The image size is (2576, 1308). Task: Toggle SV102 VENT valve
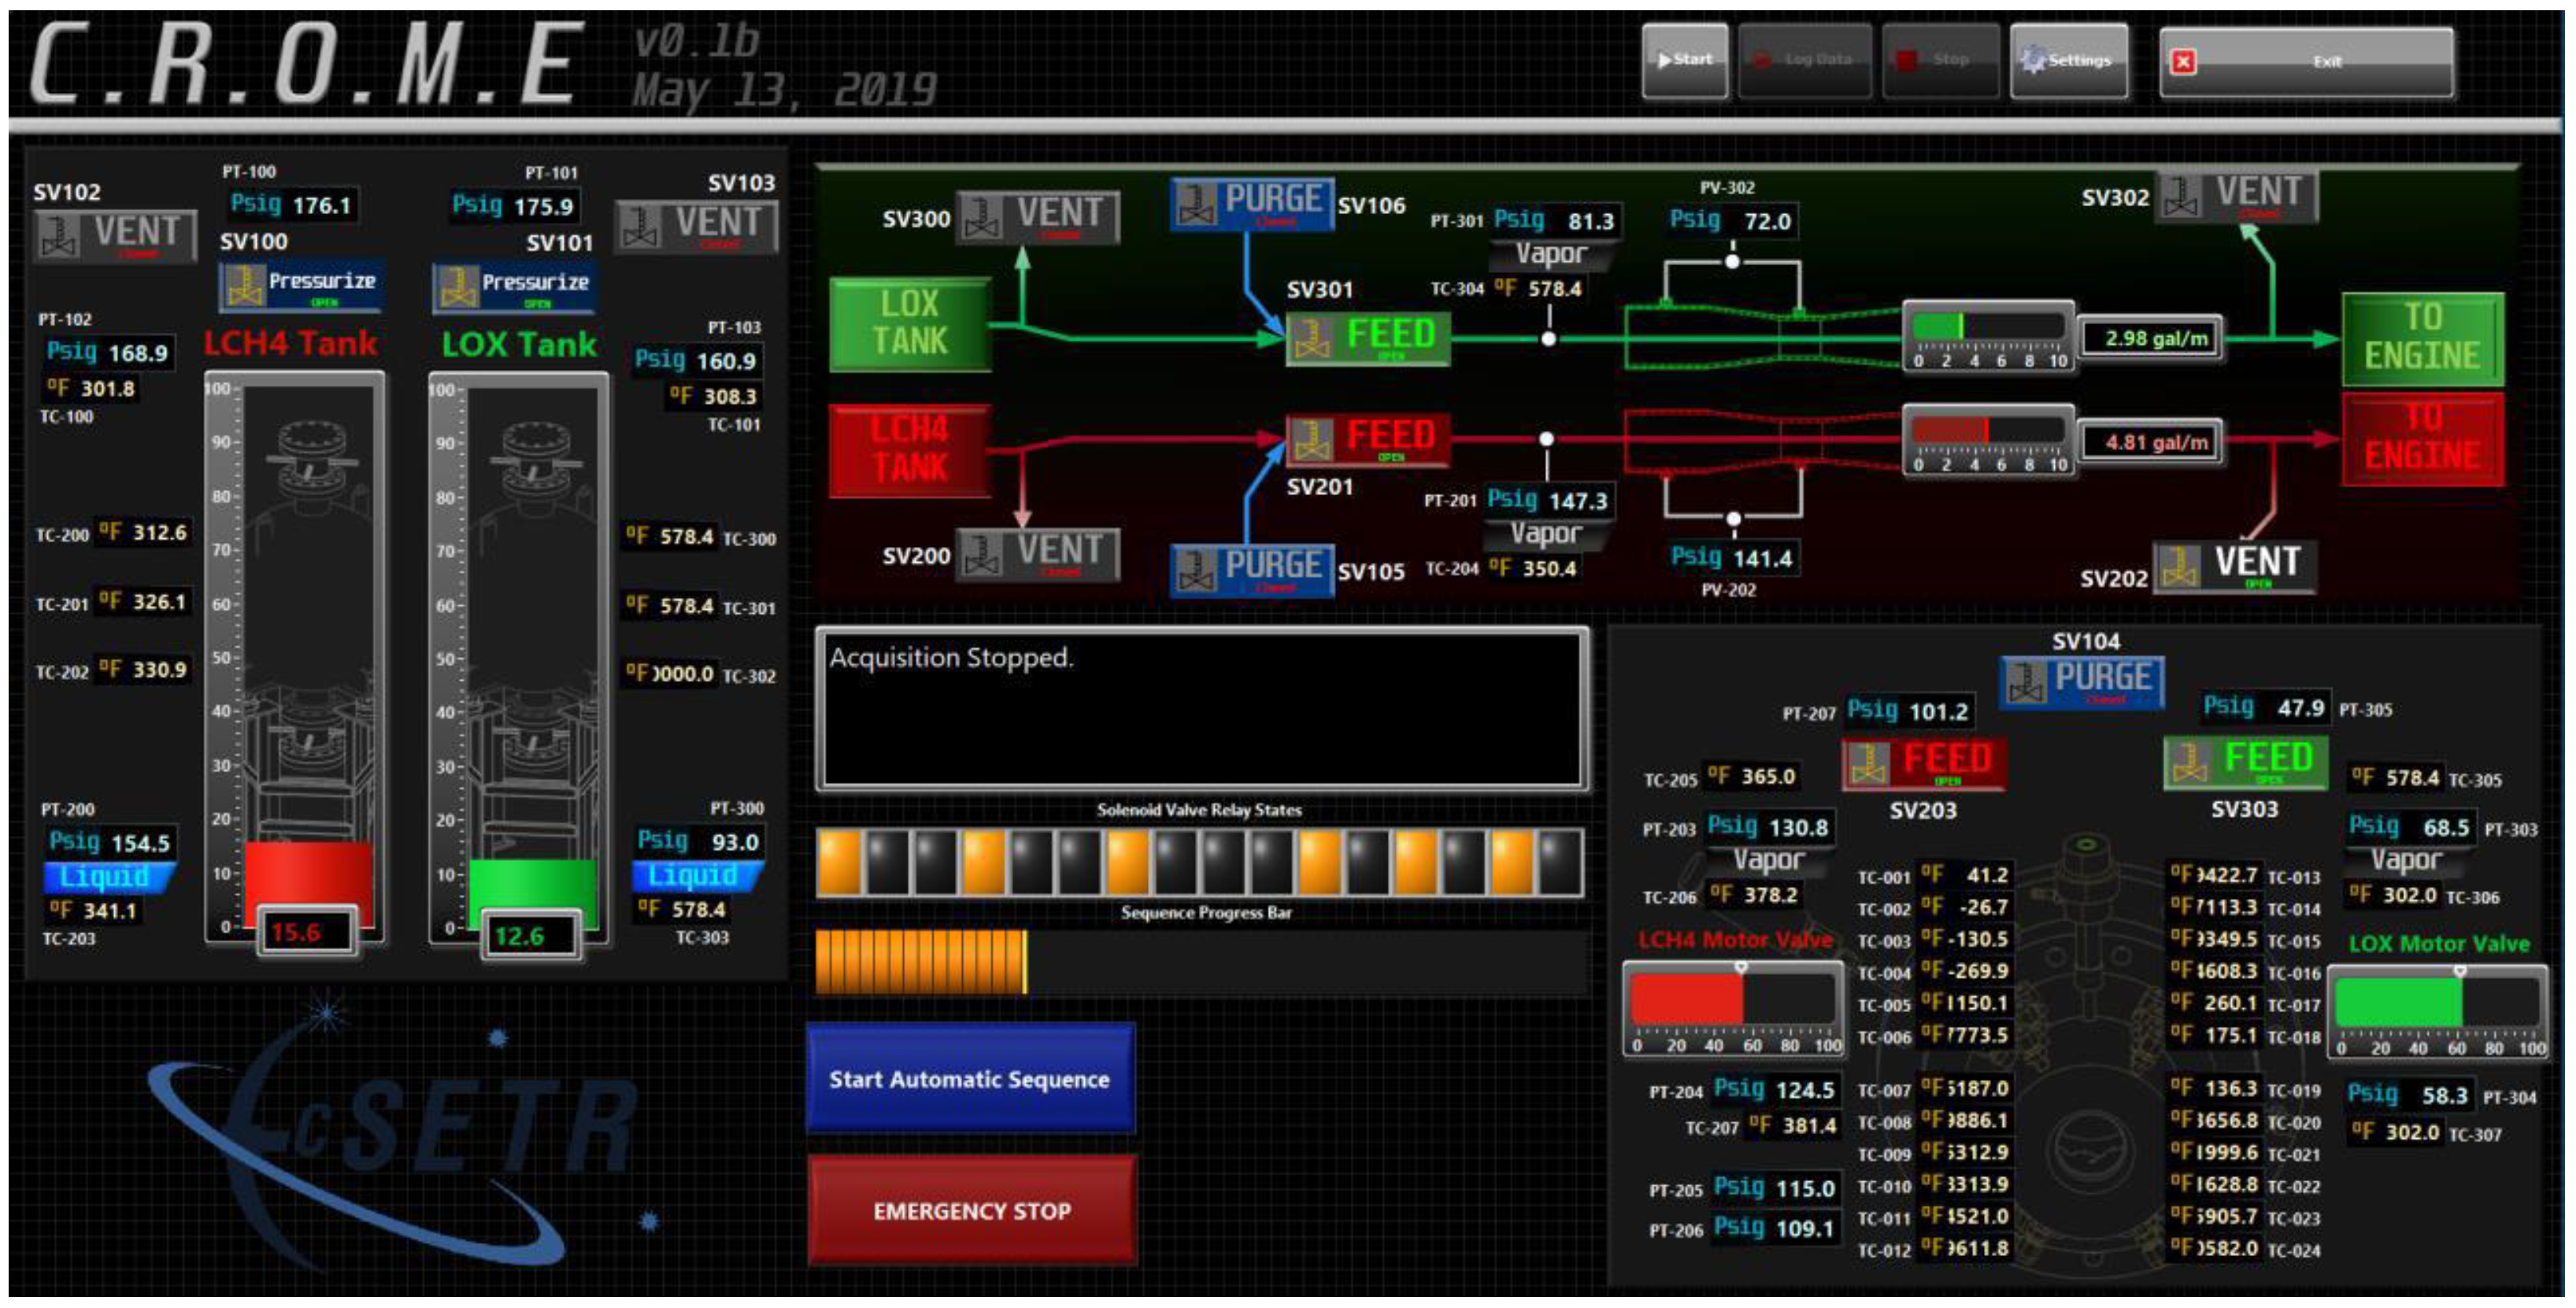click(114, 235)
